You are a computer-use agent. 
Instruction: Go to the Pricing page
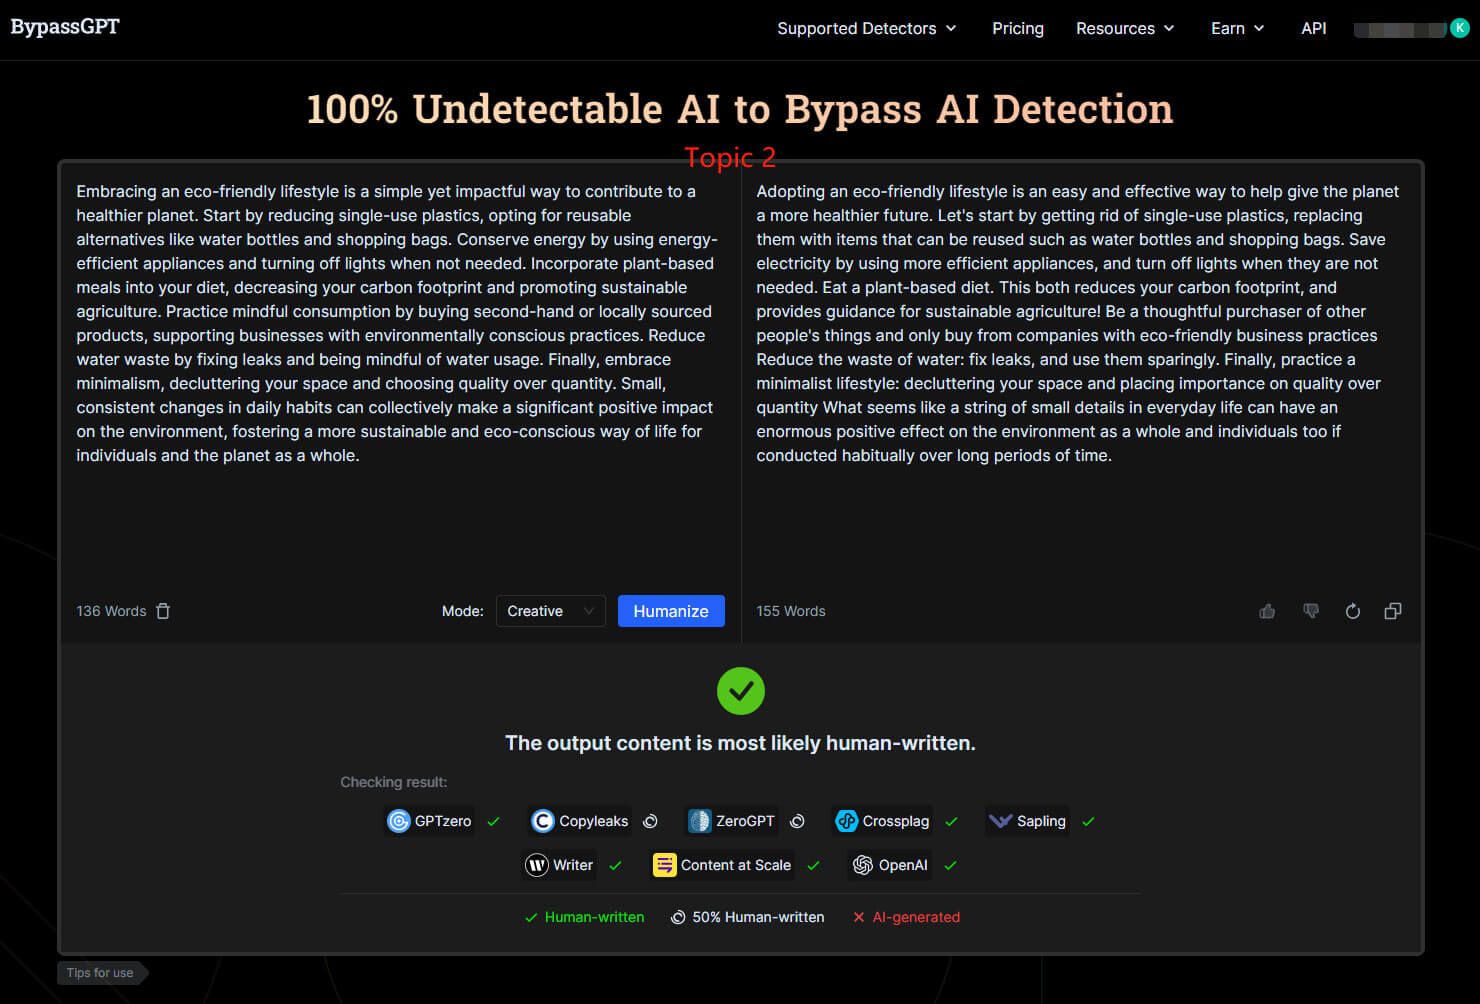(1017, 28)
